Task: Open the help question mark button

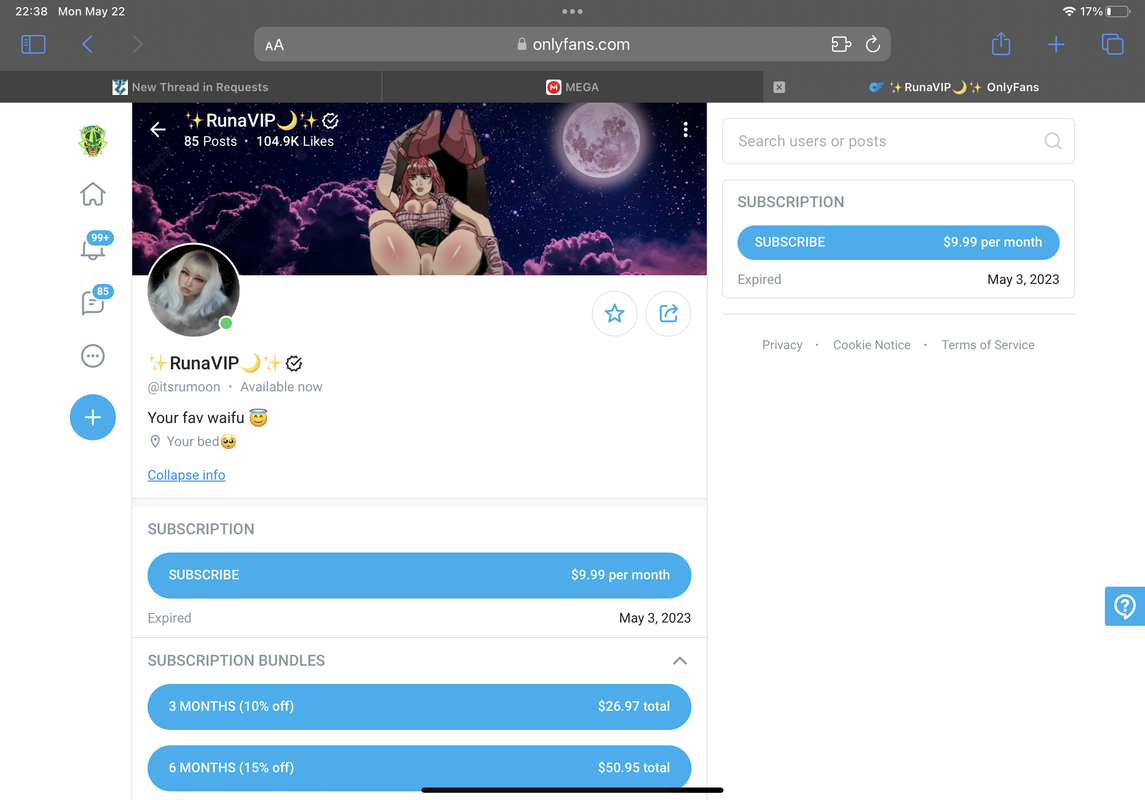Action: pyautogui.click(x=1125, y=606)
